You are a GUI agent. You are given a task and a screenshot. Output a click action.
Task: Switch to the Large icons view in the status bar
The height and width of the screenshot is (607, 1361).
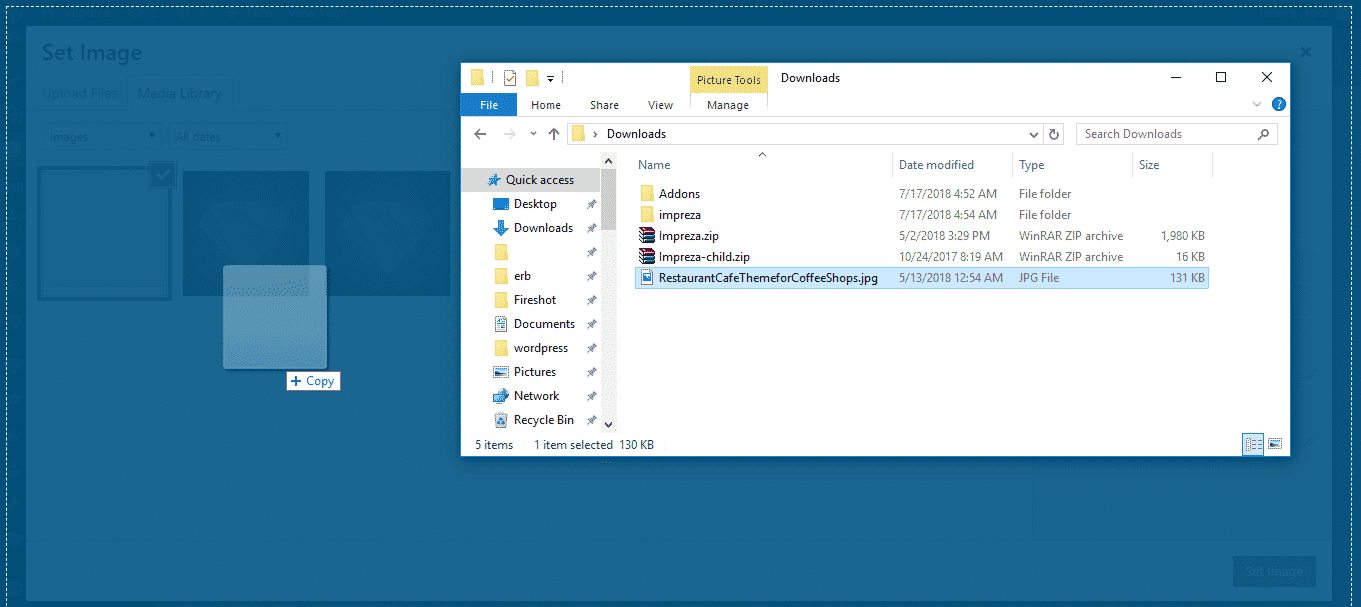tap(1275, 444)
